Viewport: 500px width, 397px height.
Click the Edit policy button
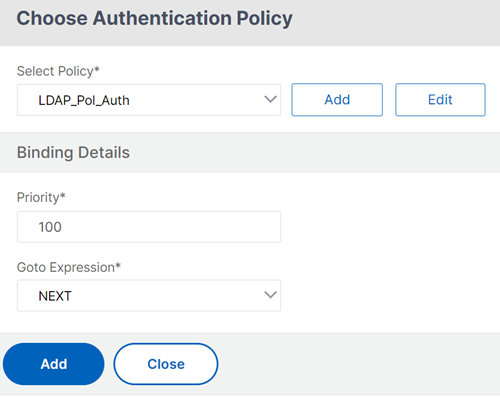pyautogui.click(x=440, y=100)
